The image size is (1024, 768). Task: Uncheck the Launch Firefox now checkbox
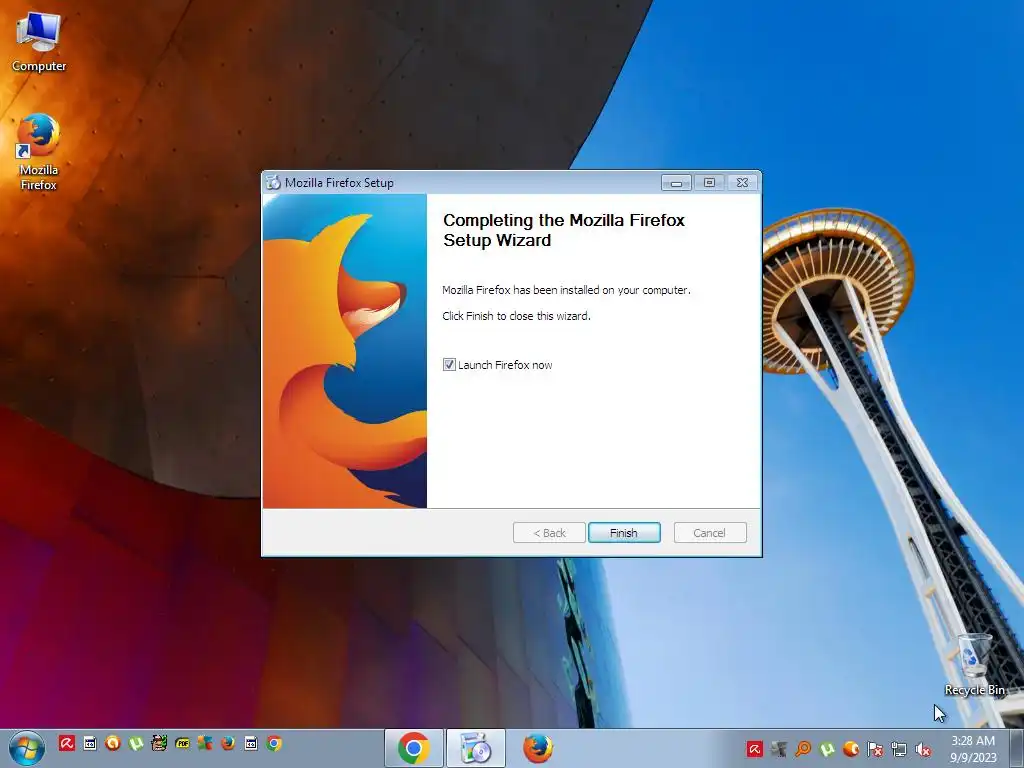[449, 365]
